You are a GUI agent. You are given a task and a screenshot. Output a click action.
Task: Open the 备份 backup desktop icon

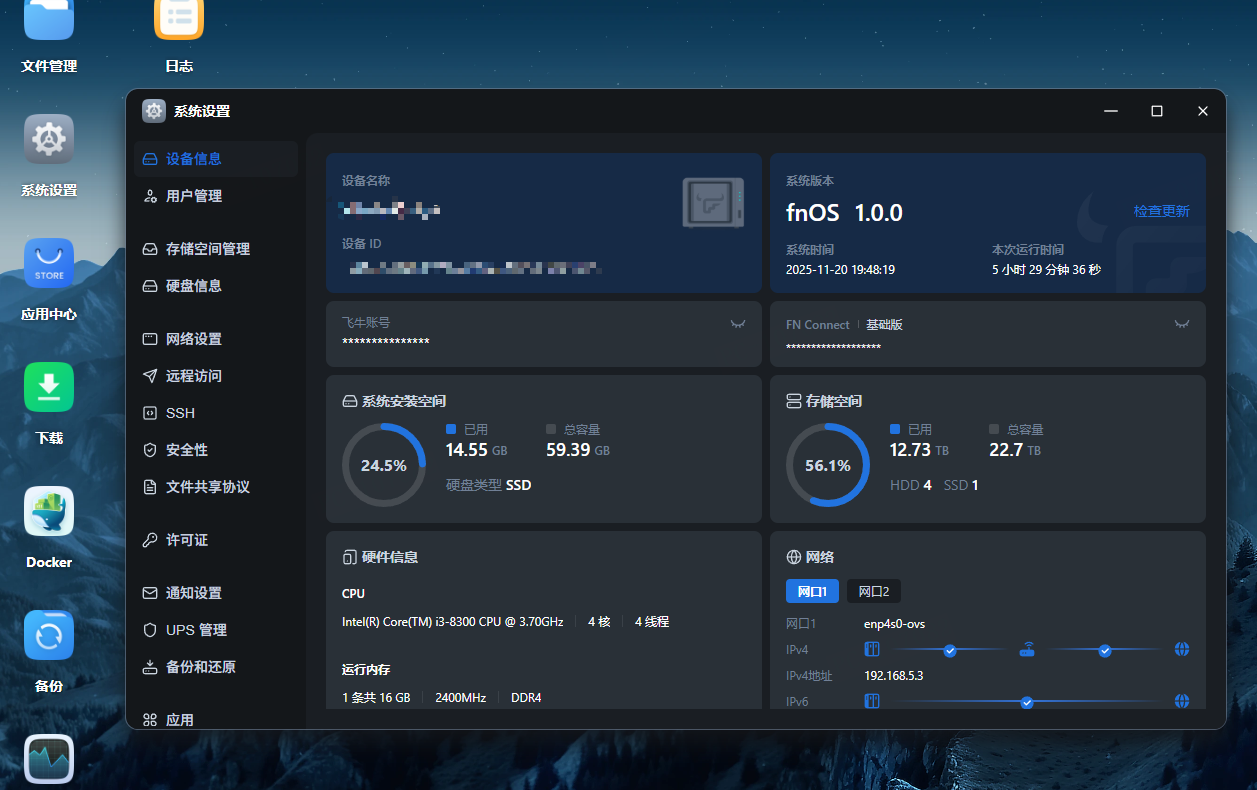click(49, 636)
